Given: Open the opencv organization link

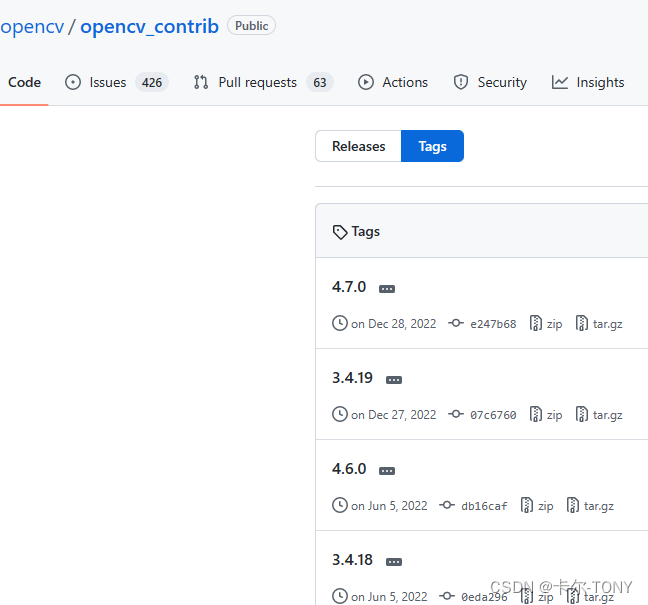Looking at the screenshot, I should (x=32, y=27).
